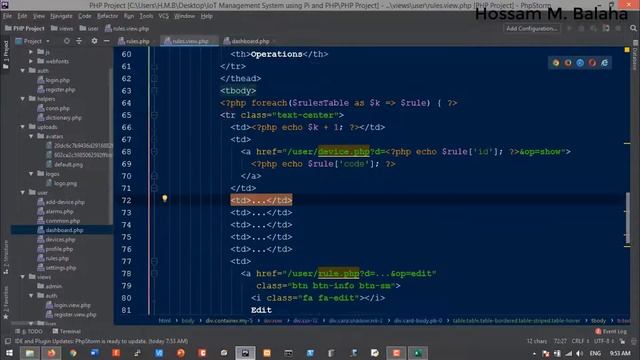This screenshot has height=360, width=640.
Task: Click Add Configuration button
Action: (531, 29)
